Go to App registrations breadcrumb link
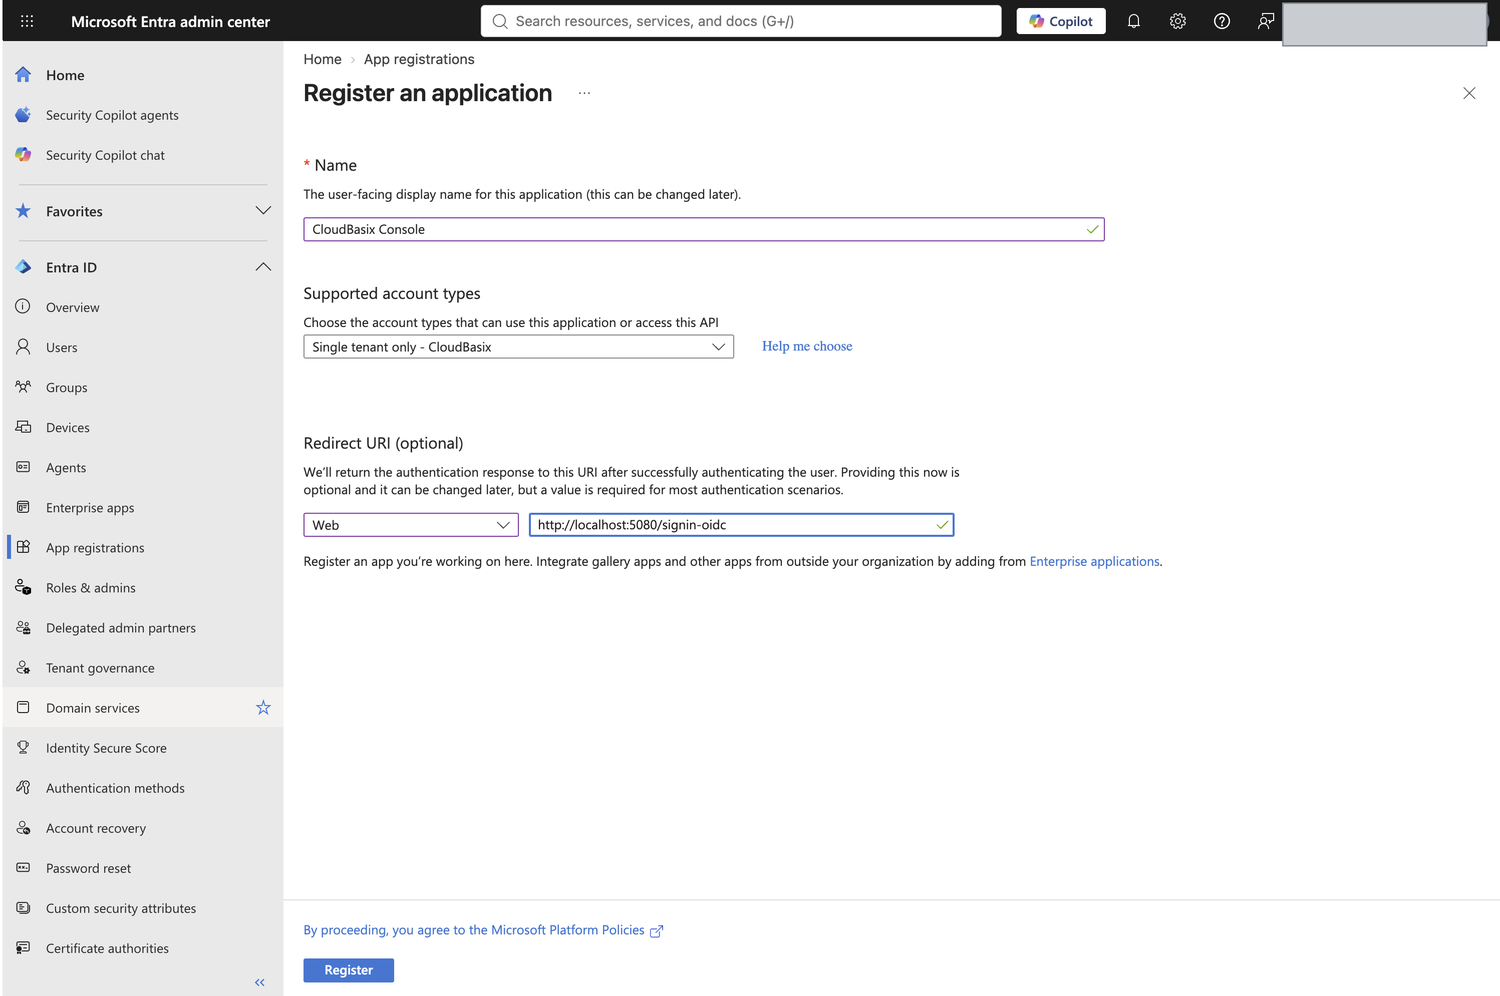This screenshot has width=1500, height=996. (x=419, y=59)
